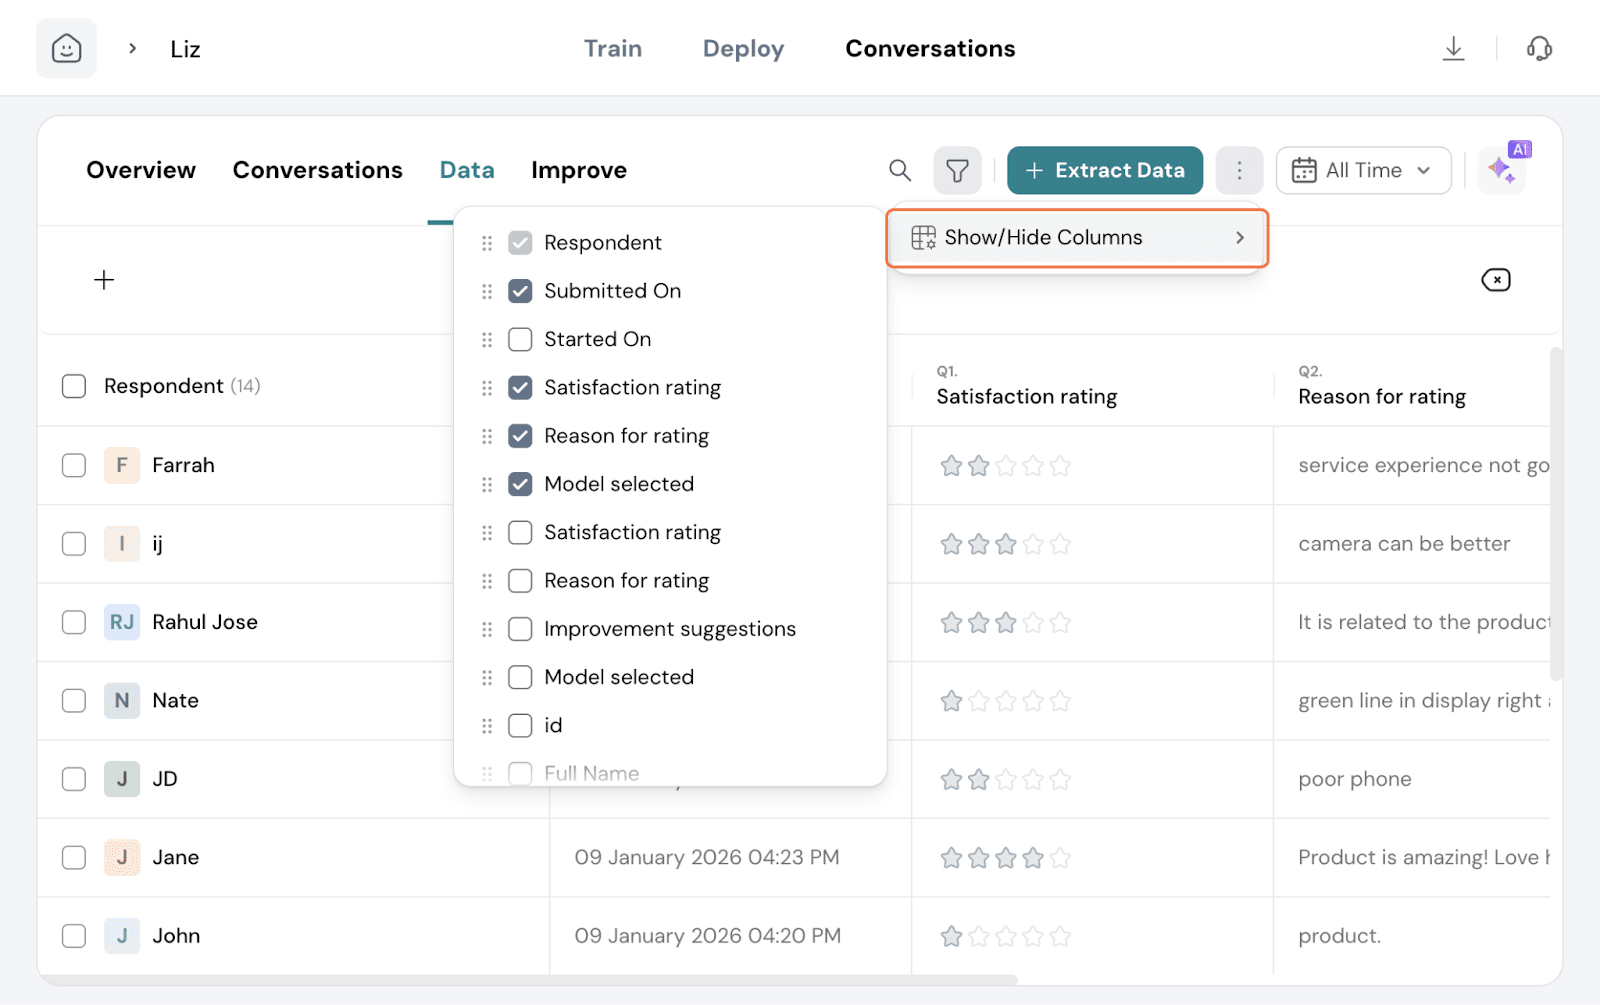
Task: Open search with the magnifier icon
Action: 900,170
